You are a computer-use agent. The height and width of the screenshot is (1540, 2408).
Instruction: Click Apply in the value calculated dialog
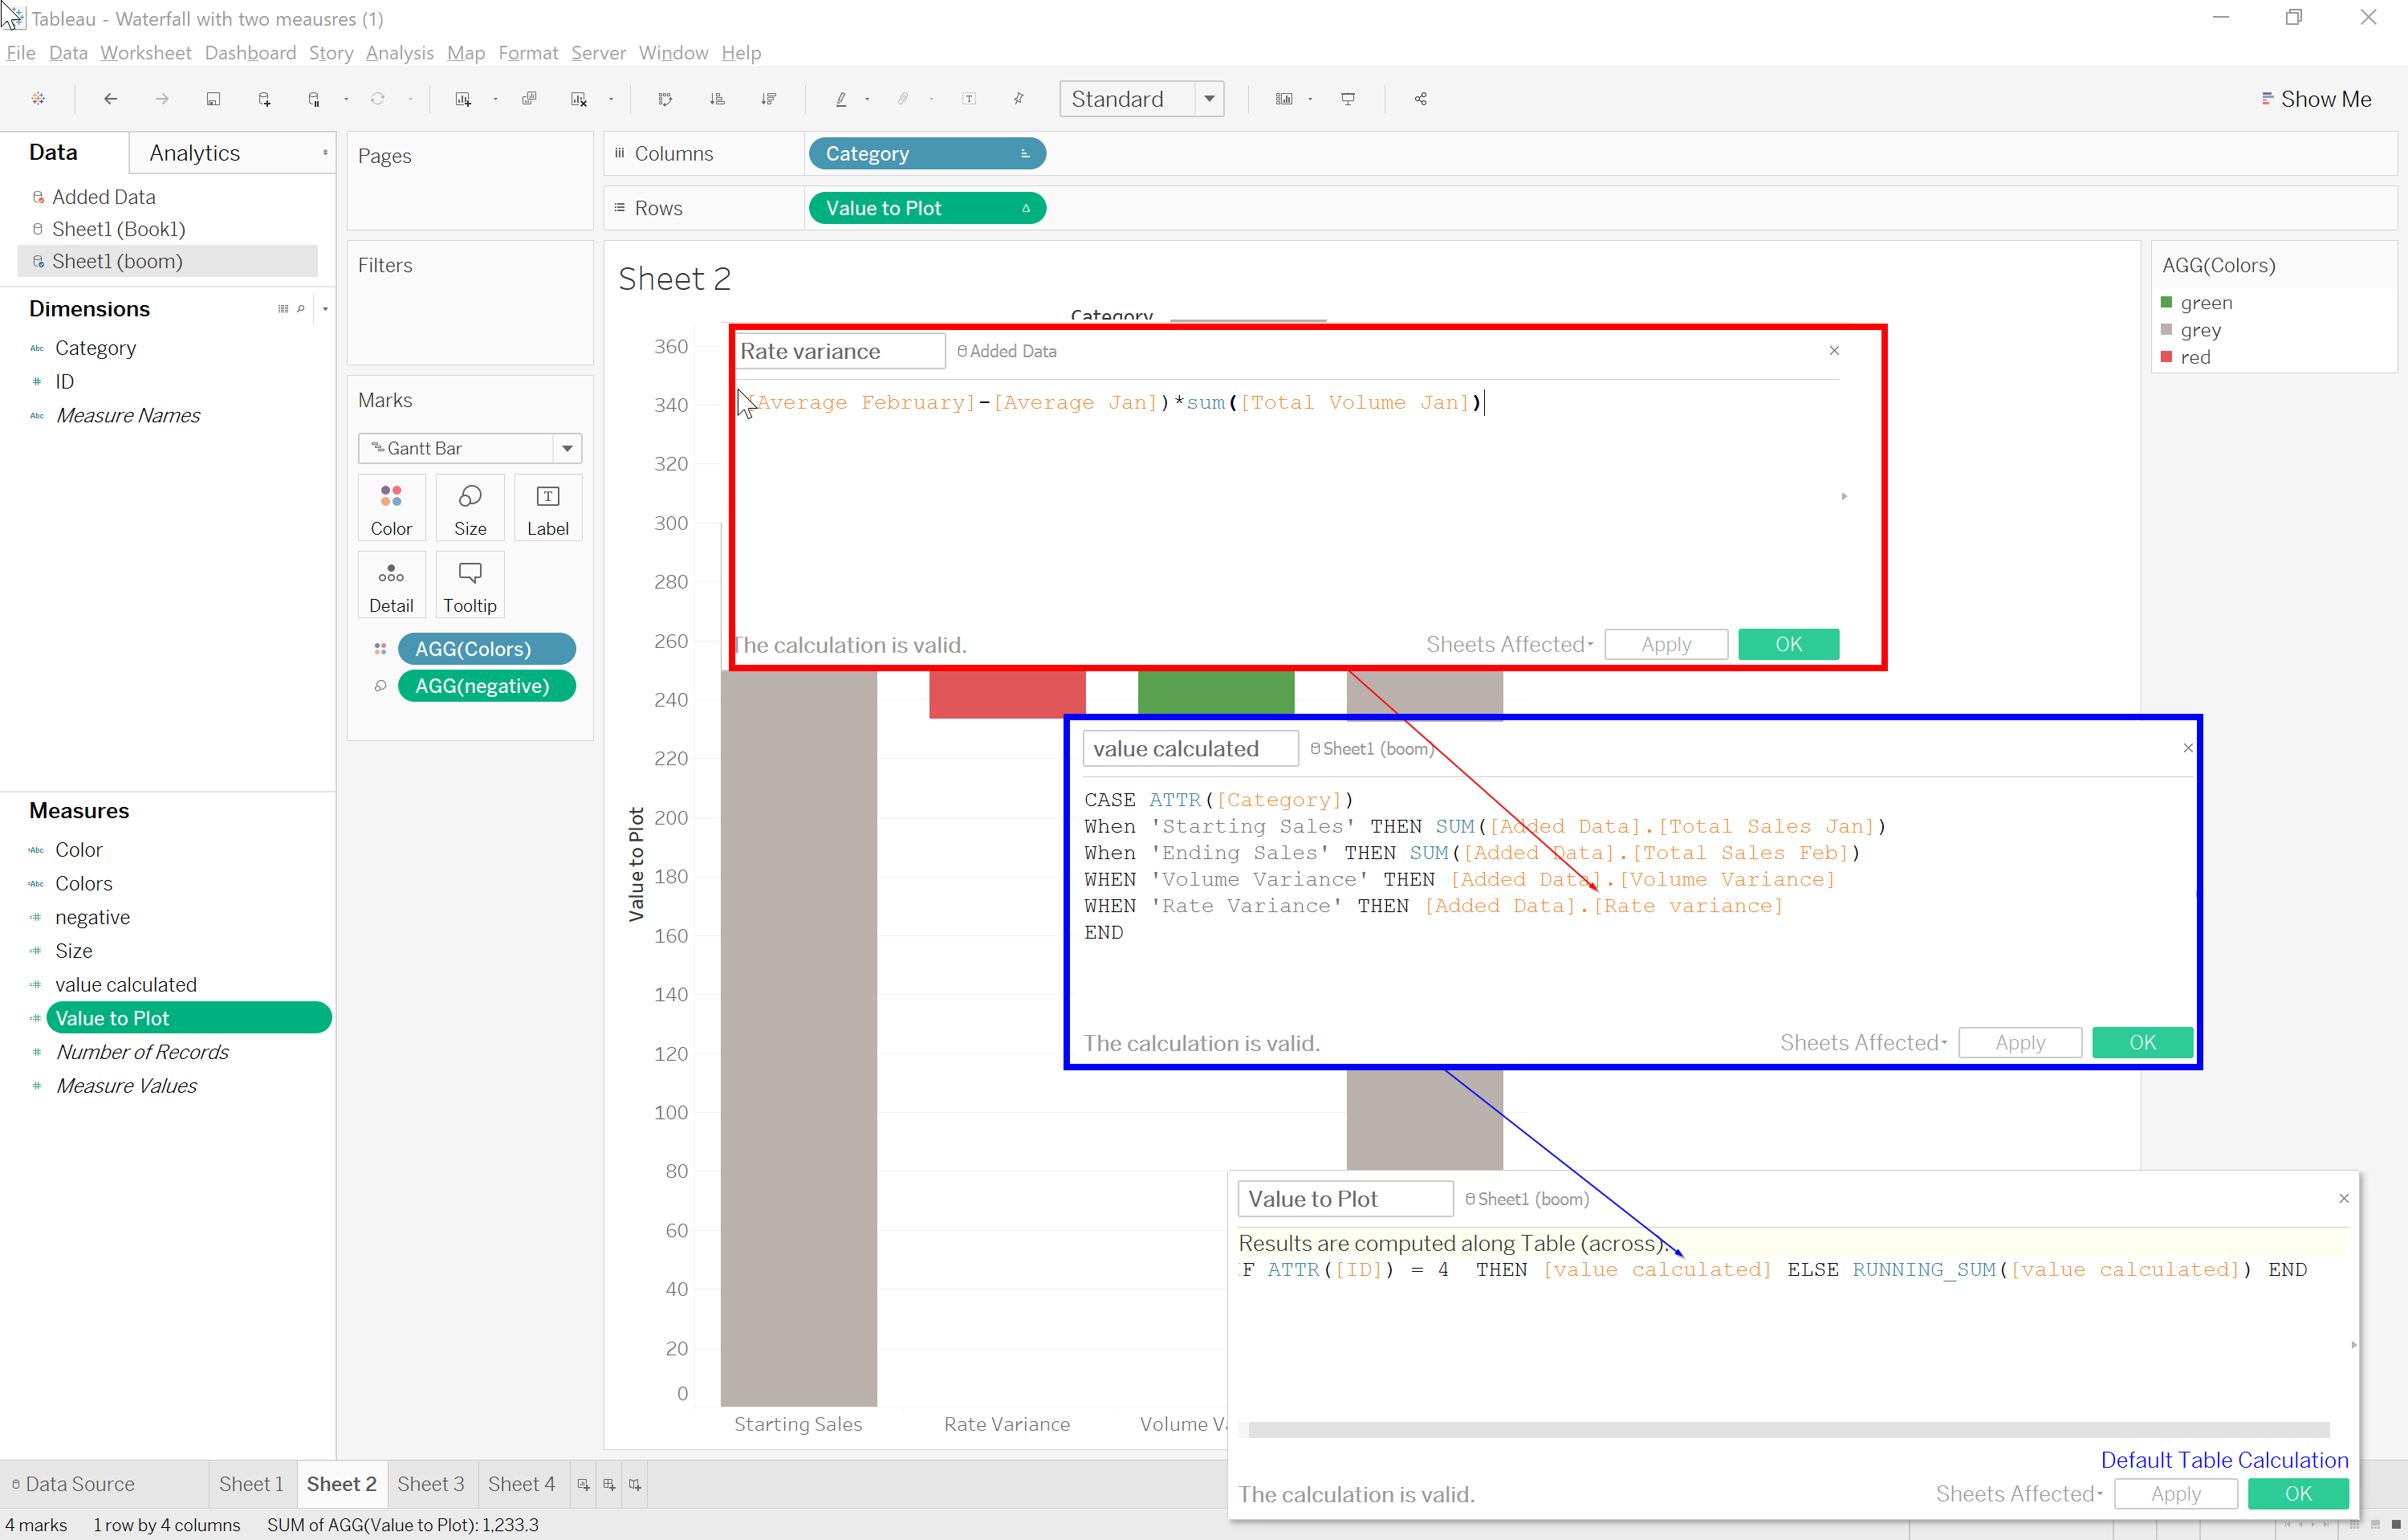click(2019, 1042)
